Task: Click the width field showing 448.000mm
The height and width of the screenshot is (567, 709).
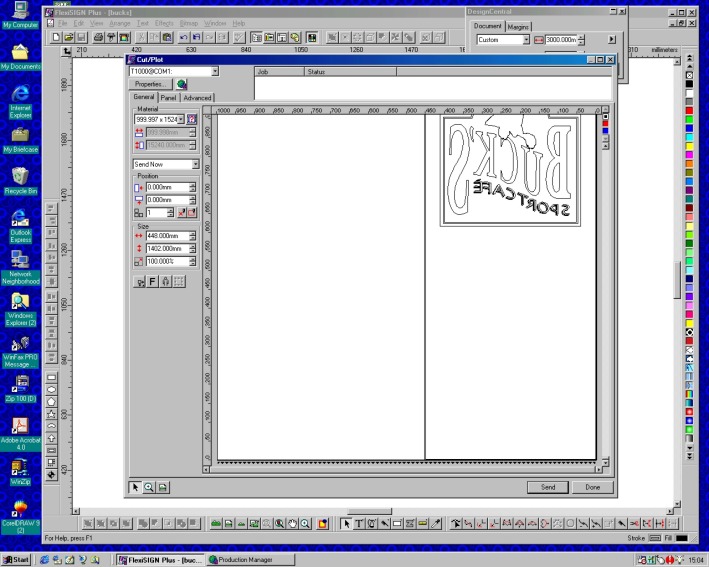Action: click(x=167, y=236)
